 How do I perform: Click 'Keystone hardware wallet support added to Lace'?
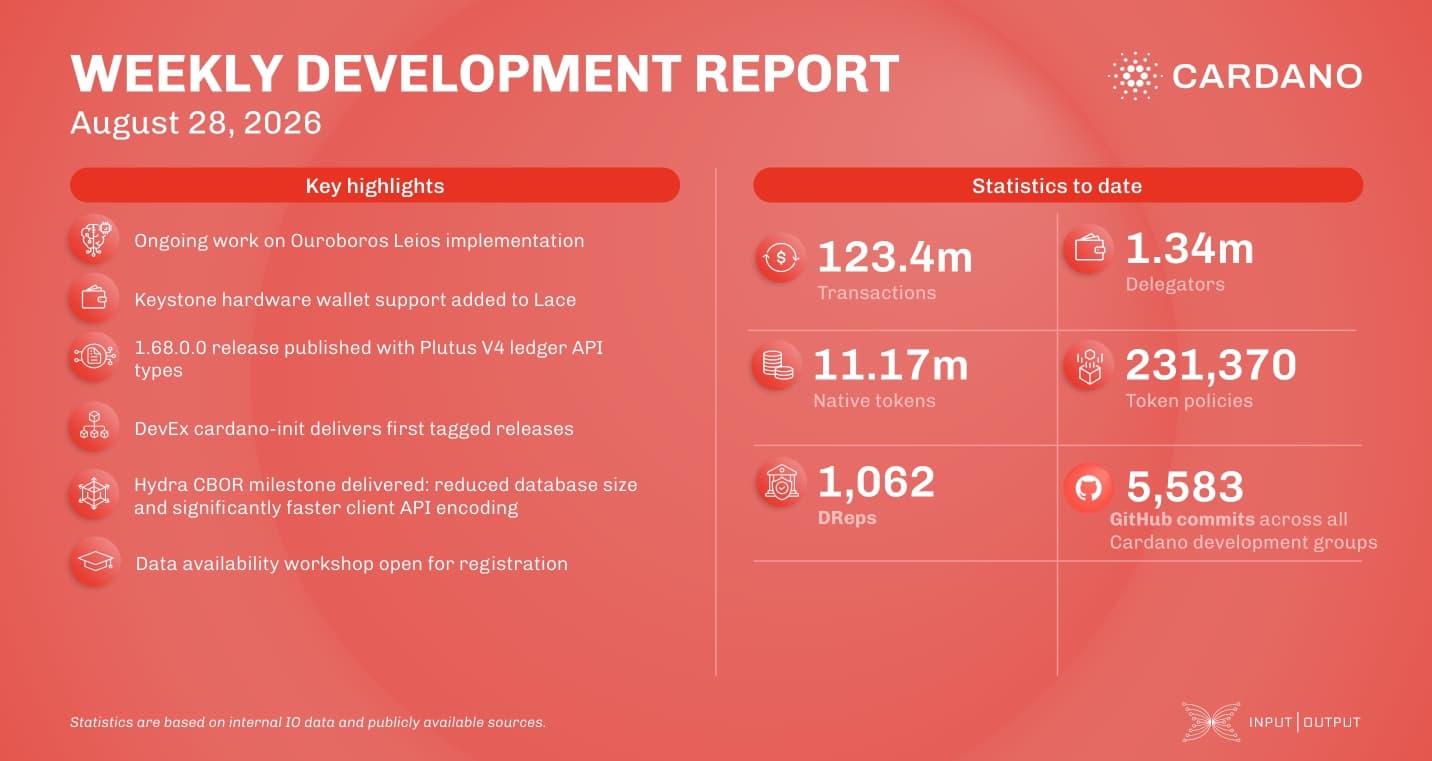point(355,299)
